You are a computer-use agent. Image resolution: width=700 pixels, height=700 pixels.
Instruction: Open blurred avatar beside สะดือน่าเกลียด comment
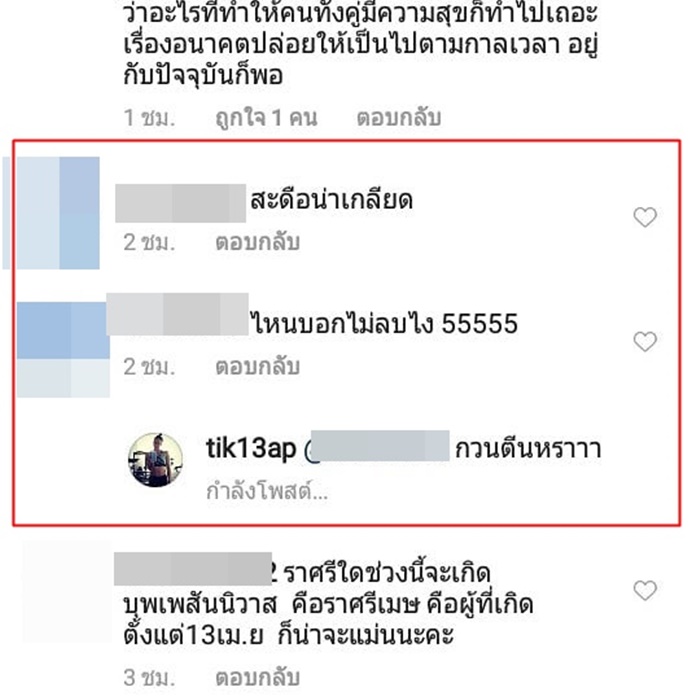[x=51, y=213]
